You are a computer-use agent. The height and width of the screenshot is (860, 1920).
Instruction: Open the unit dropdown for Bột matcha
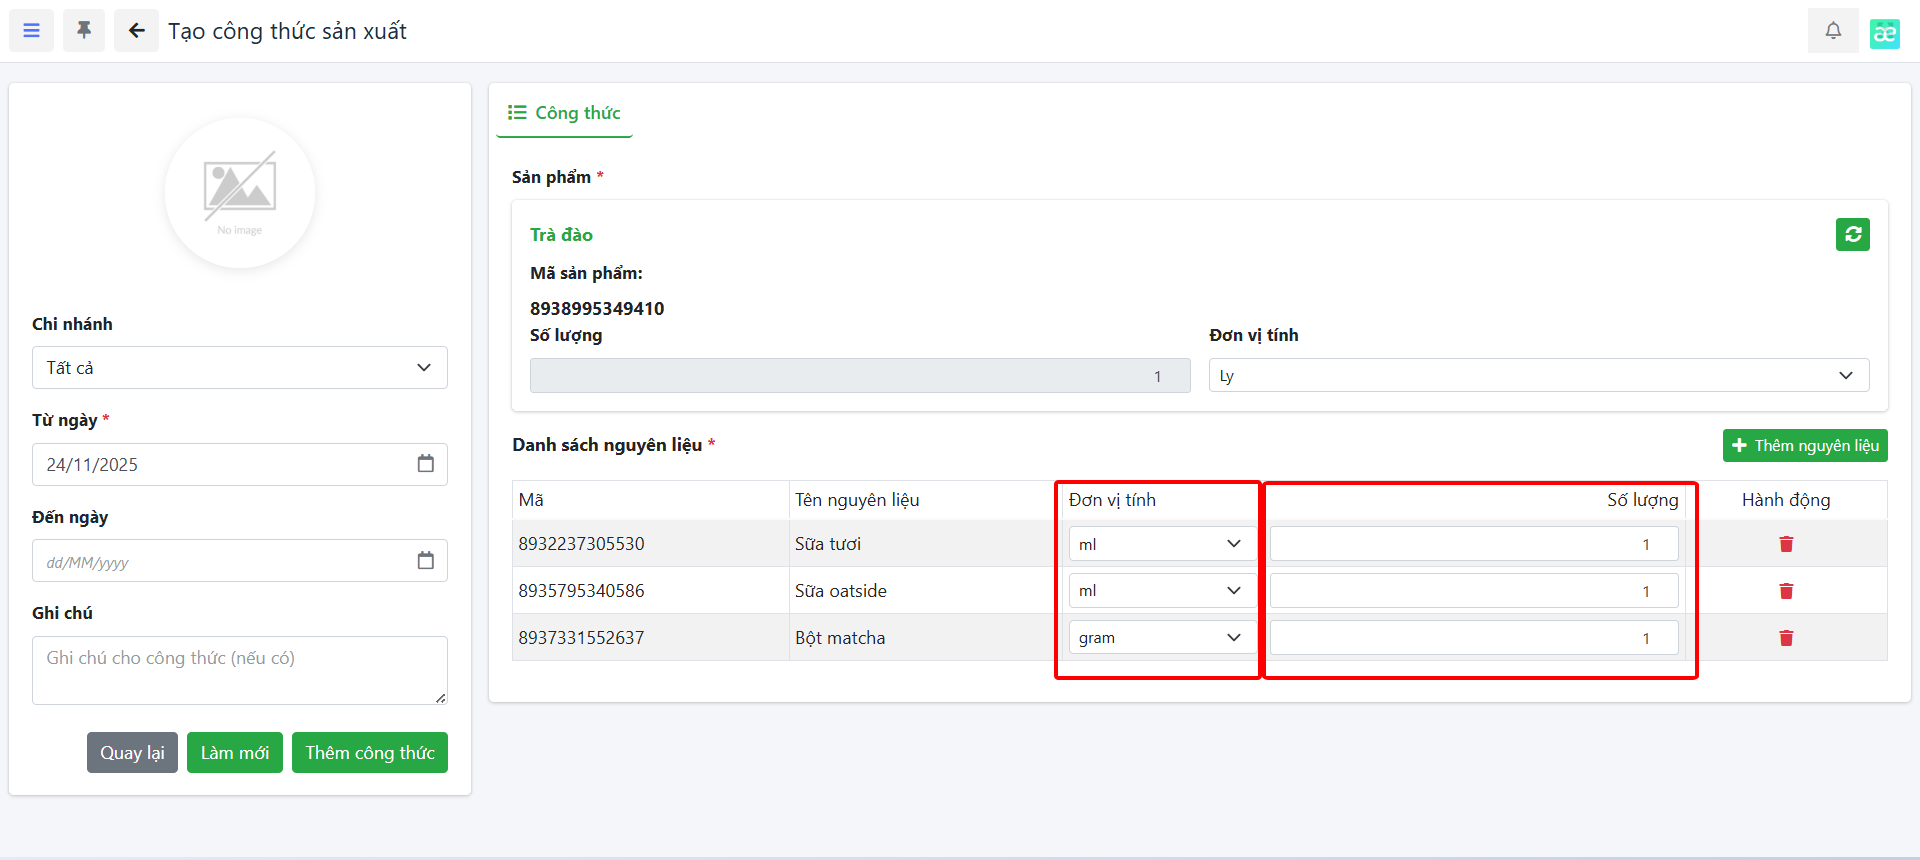click(x=1160, y=638)
